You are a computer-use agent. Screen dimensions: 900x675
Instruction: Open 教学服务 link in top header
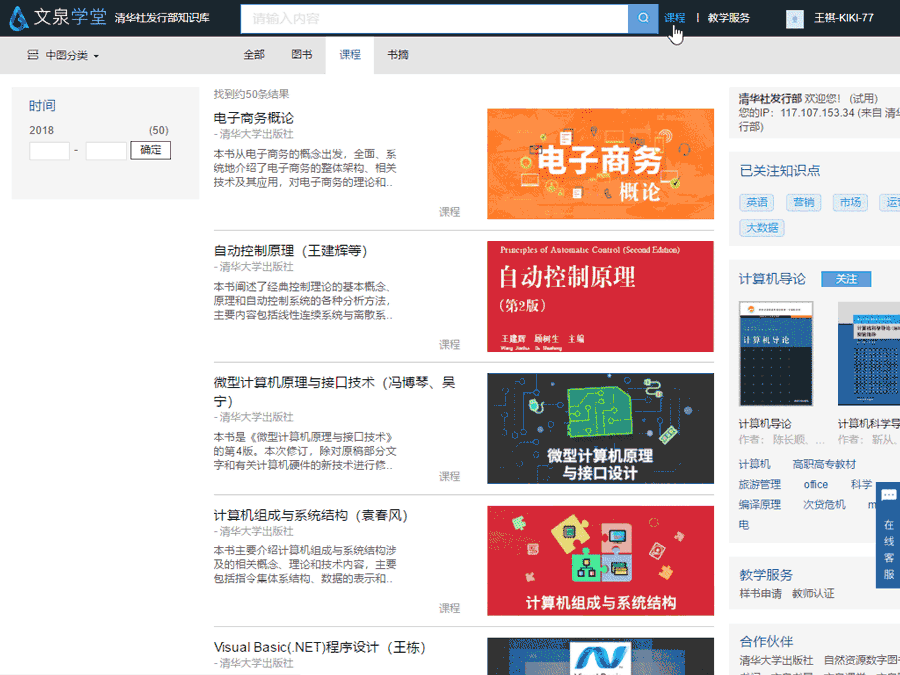tap(728, 18)
